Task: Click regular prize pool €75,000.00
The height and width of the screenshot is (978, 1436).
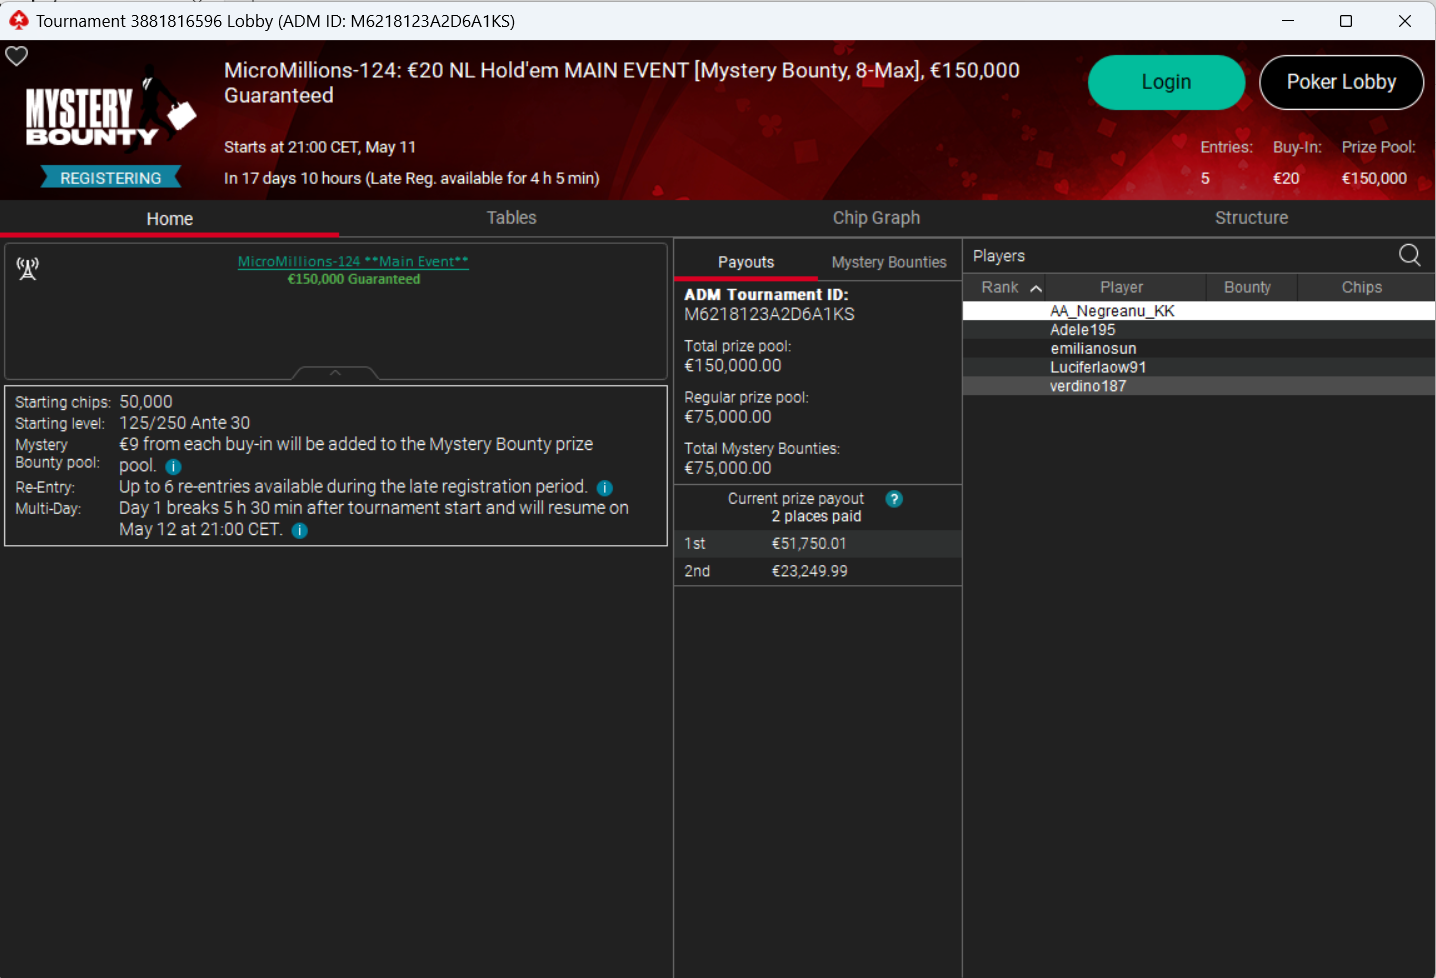Action: (728, 417)
